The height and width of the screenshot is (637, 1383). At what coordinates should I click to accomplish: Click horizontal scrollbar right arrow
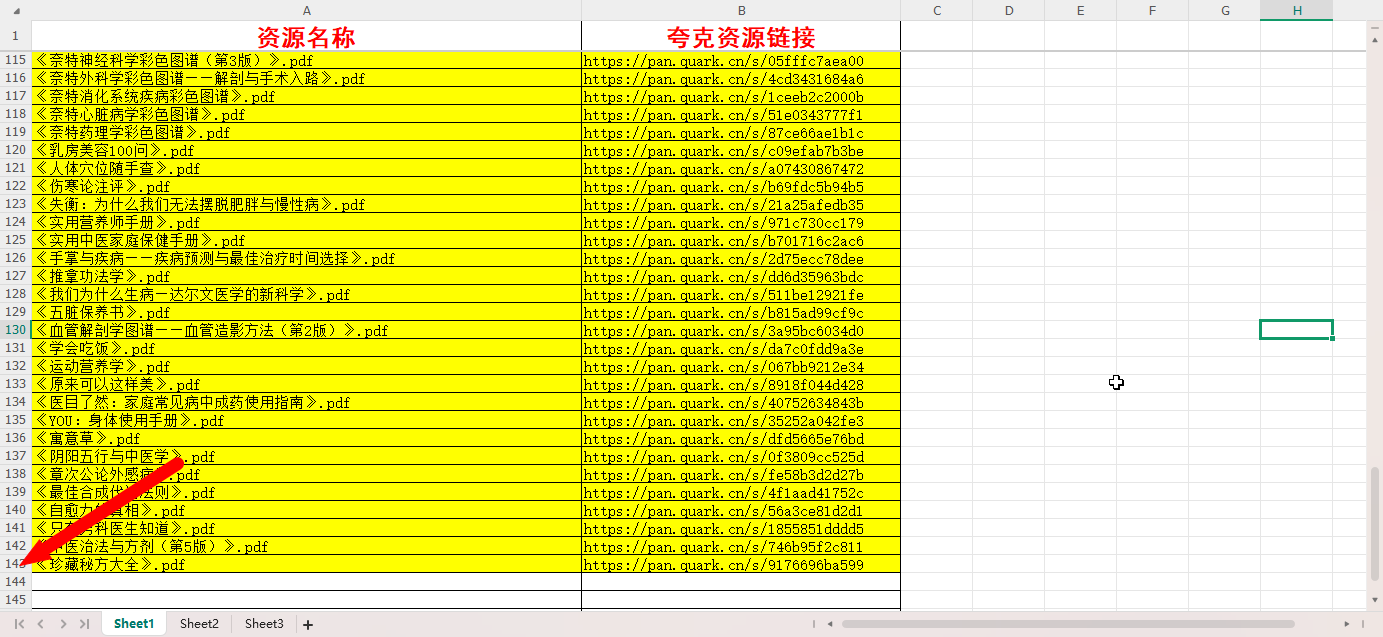click(x=1348, y=624)
